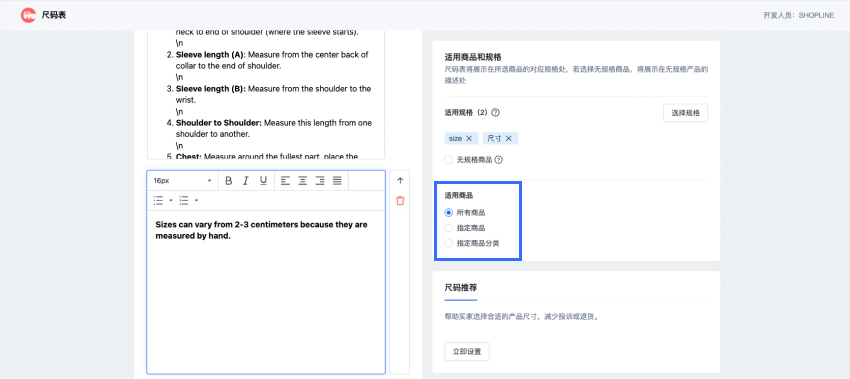Viewport: 850px width, 379px height.
Task: Click the Sleeve length (A) list item
Action: tap(272, 60)
